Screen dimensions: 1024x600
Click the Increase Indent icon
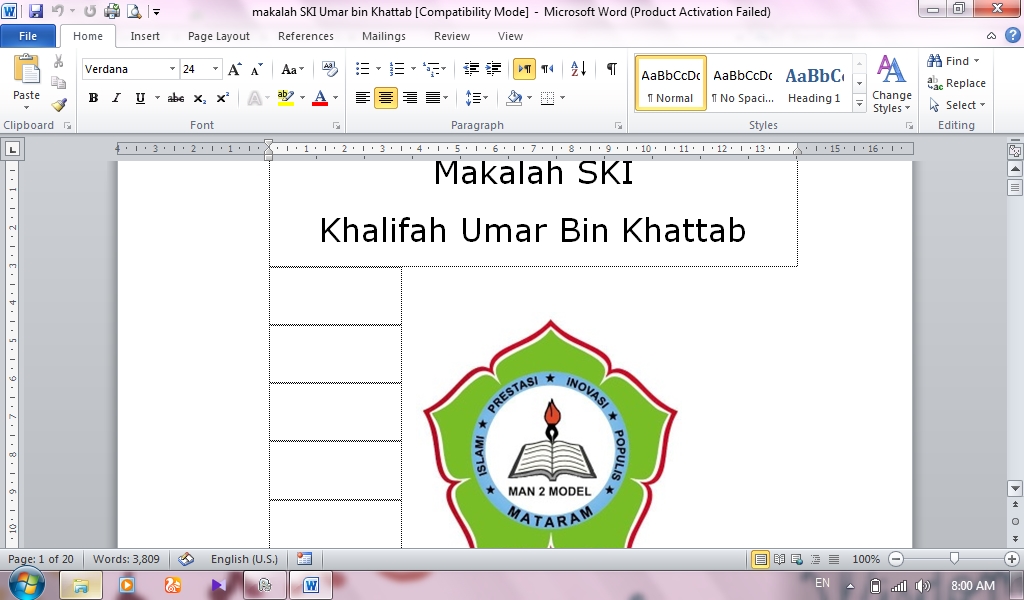(494, 69)
